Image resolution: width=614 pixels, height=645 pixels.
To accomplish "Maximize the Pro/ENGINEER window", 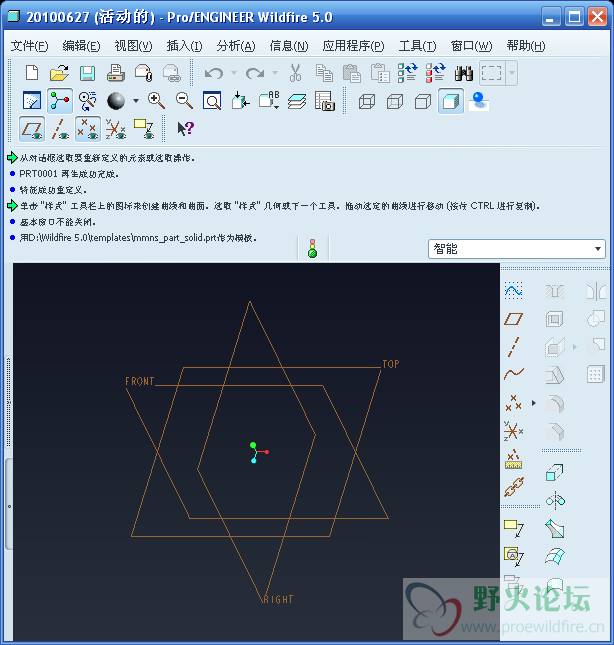I will click(x=574, y=17).
